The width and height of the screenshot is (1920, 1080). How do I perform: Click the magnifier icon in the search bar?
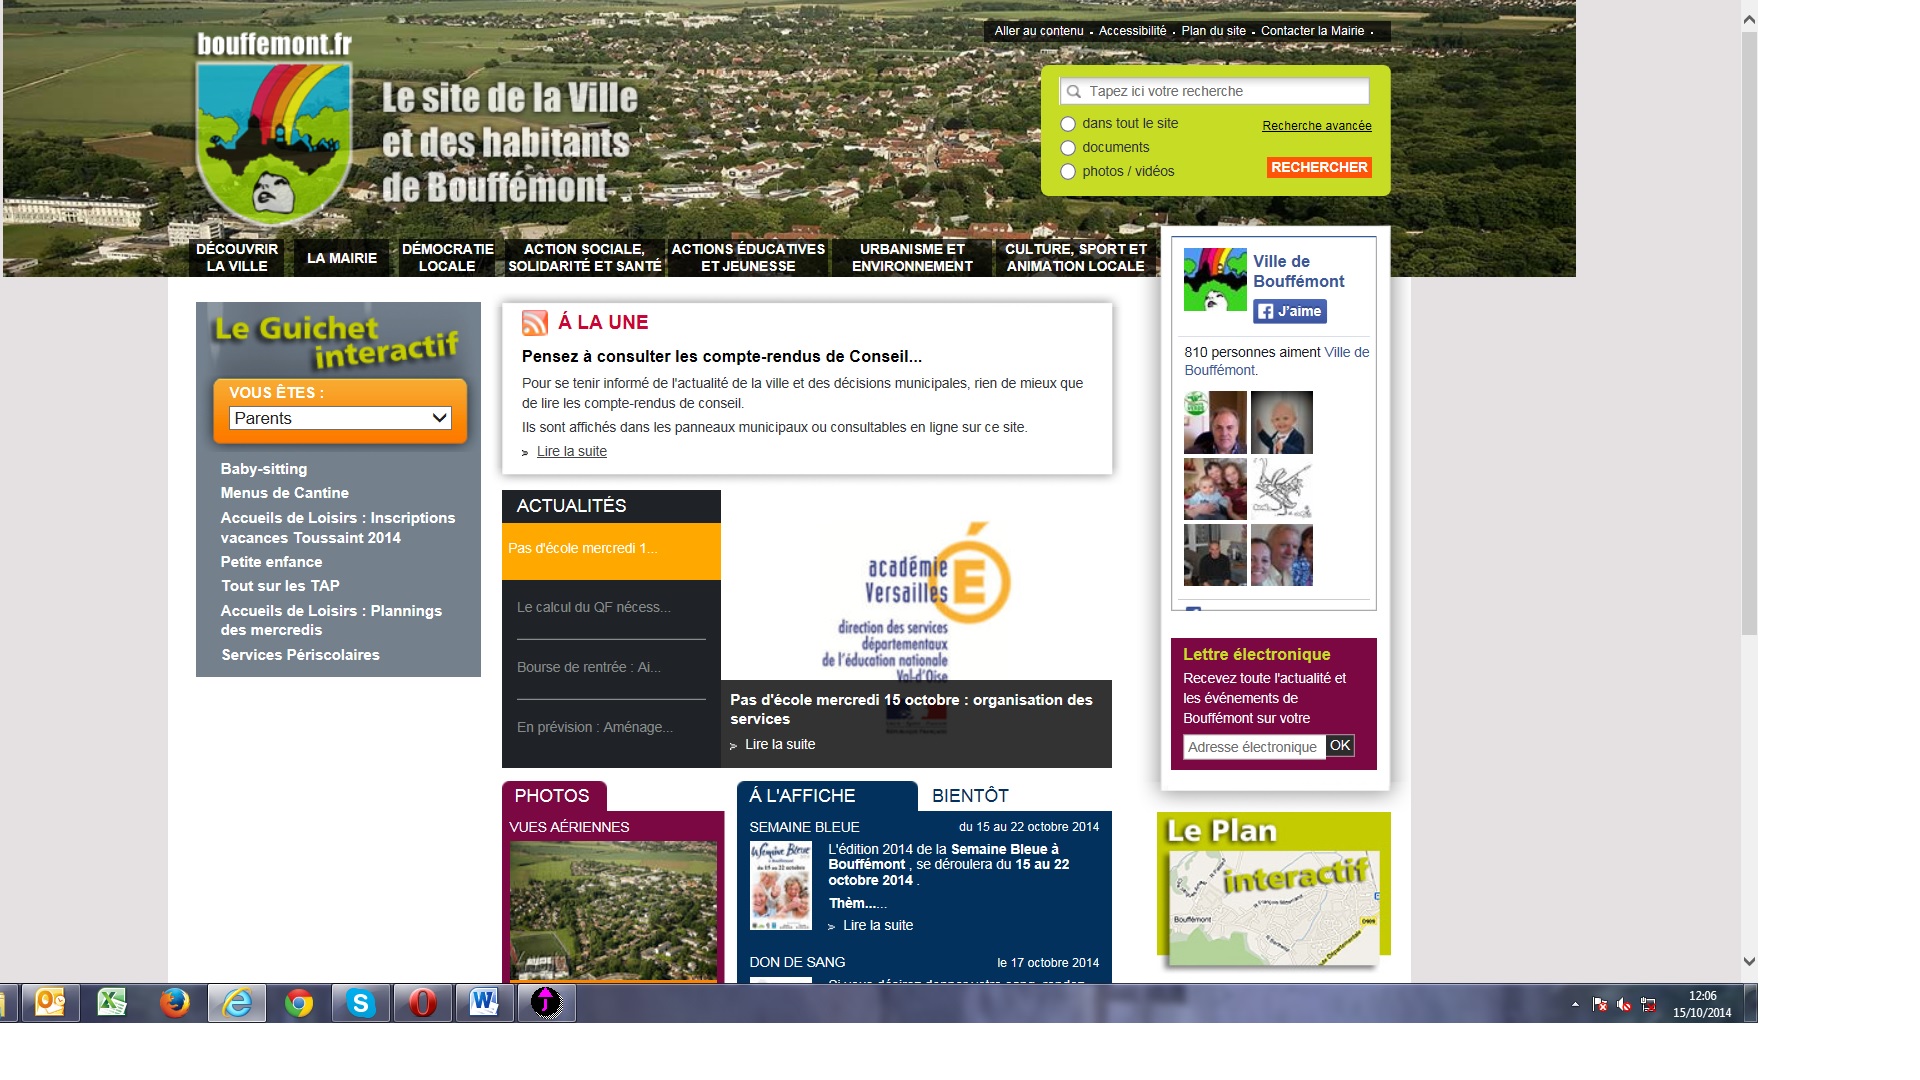[x=1075, y=91]
